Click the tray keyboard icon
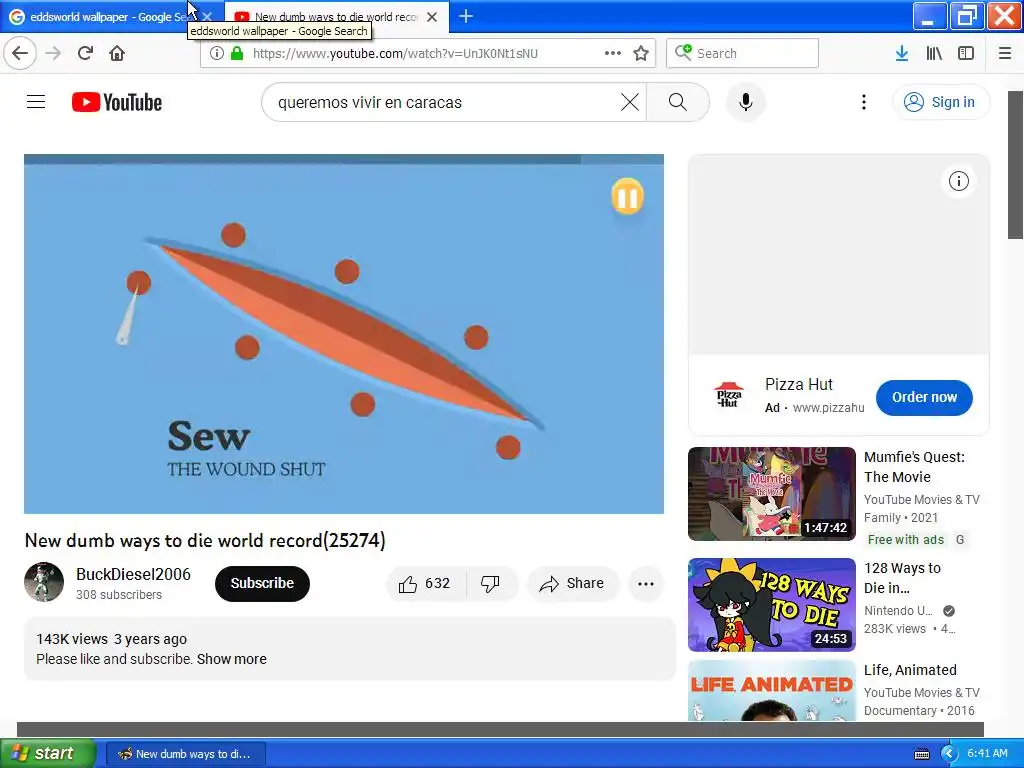The width and height of the screenshot is (1024, 768). coord(921,754)
